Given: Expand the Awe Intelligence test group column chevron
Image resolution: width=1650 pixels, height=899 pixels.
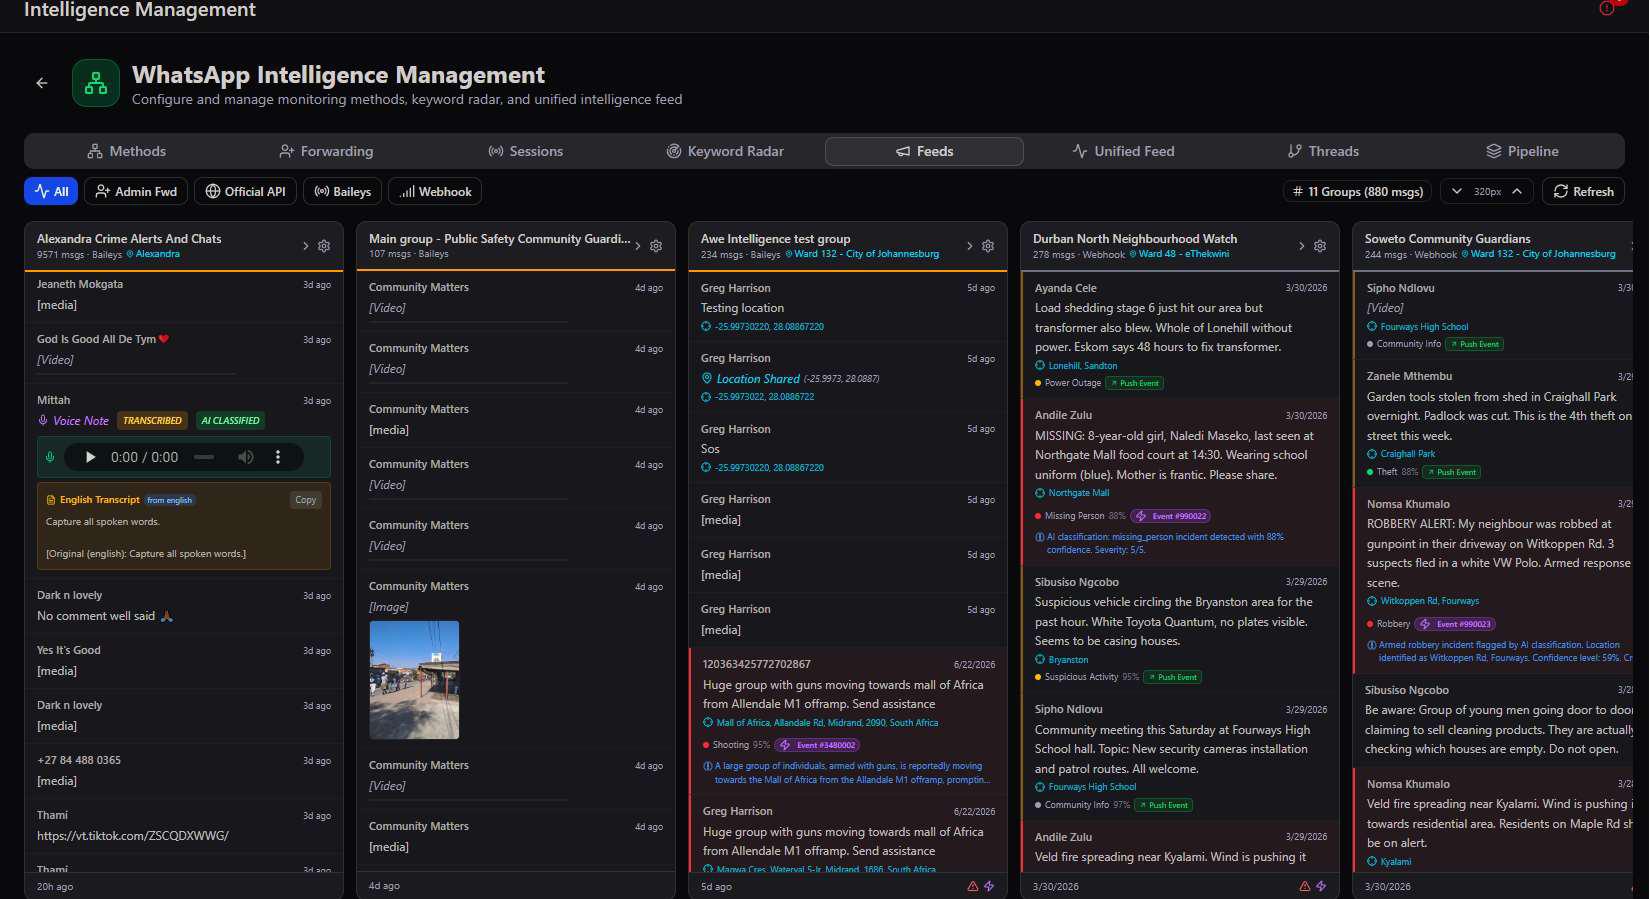Looking at the screenshot, I should pyautogui.click(x=970, y=246).
